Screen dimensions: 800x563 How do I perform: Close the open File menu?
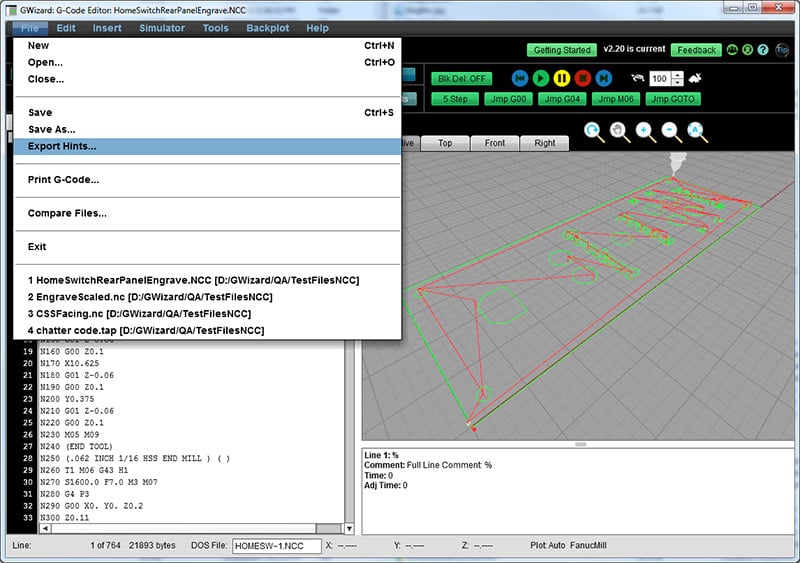point(30,28)
